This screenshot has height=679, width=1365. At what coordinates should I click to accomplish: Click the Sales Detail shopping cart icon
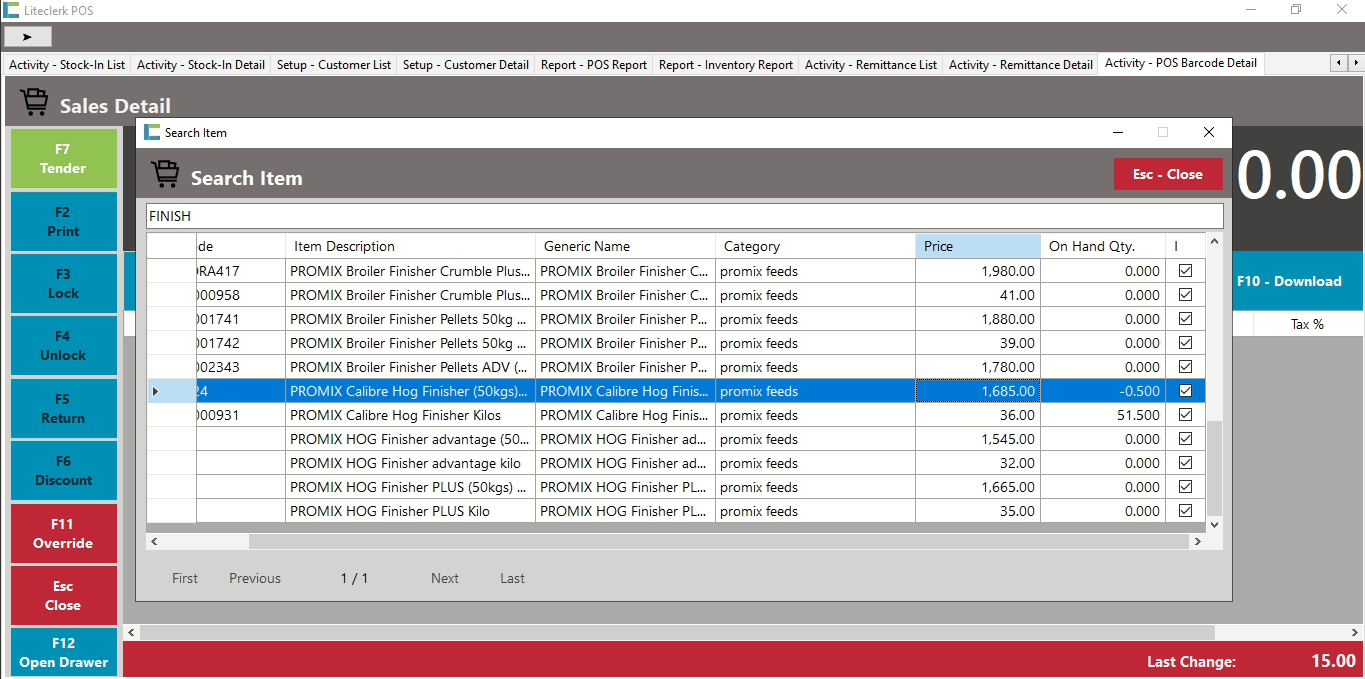pos(33,102)
